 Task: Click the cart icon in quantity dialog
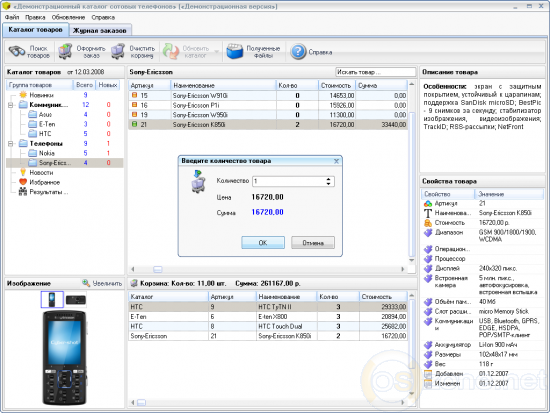[198, 181]
